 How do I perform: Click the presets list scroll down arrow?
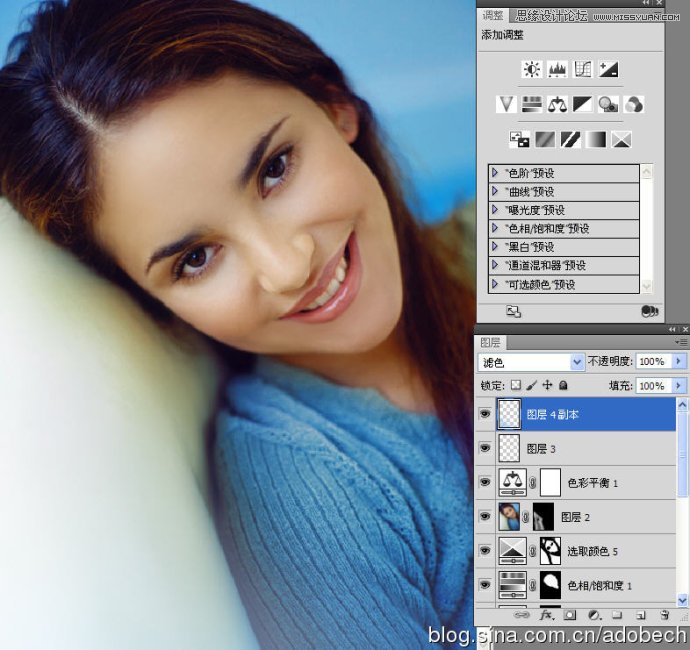coord(646,286)
